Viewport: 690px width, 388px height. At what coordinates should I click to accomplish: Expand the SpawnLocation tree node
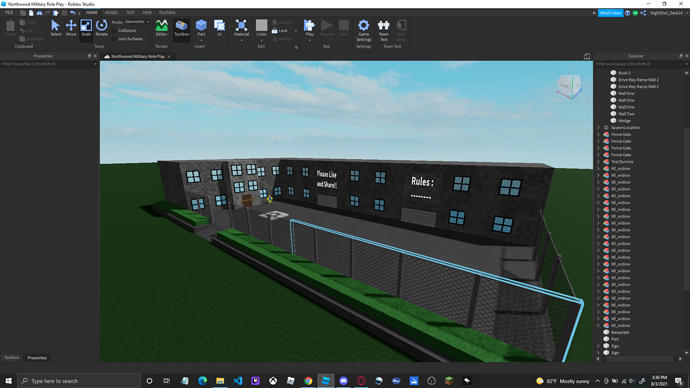click(x=598, y=128)
